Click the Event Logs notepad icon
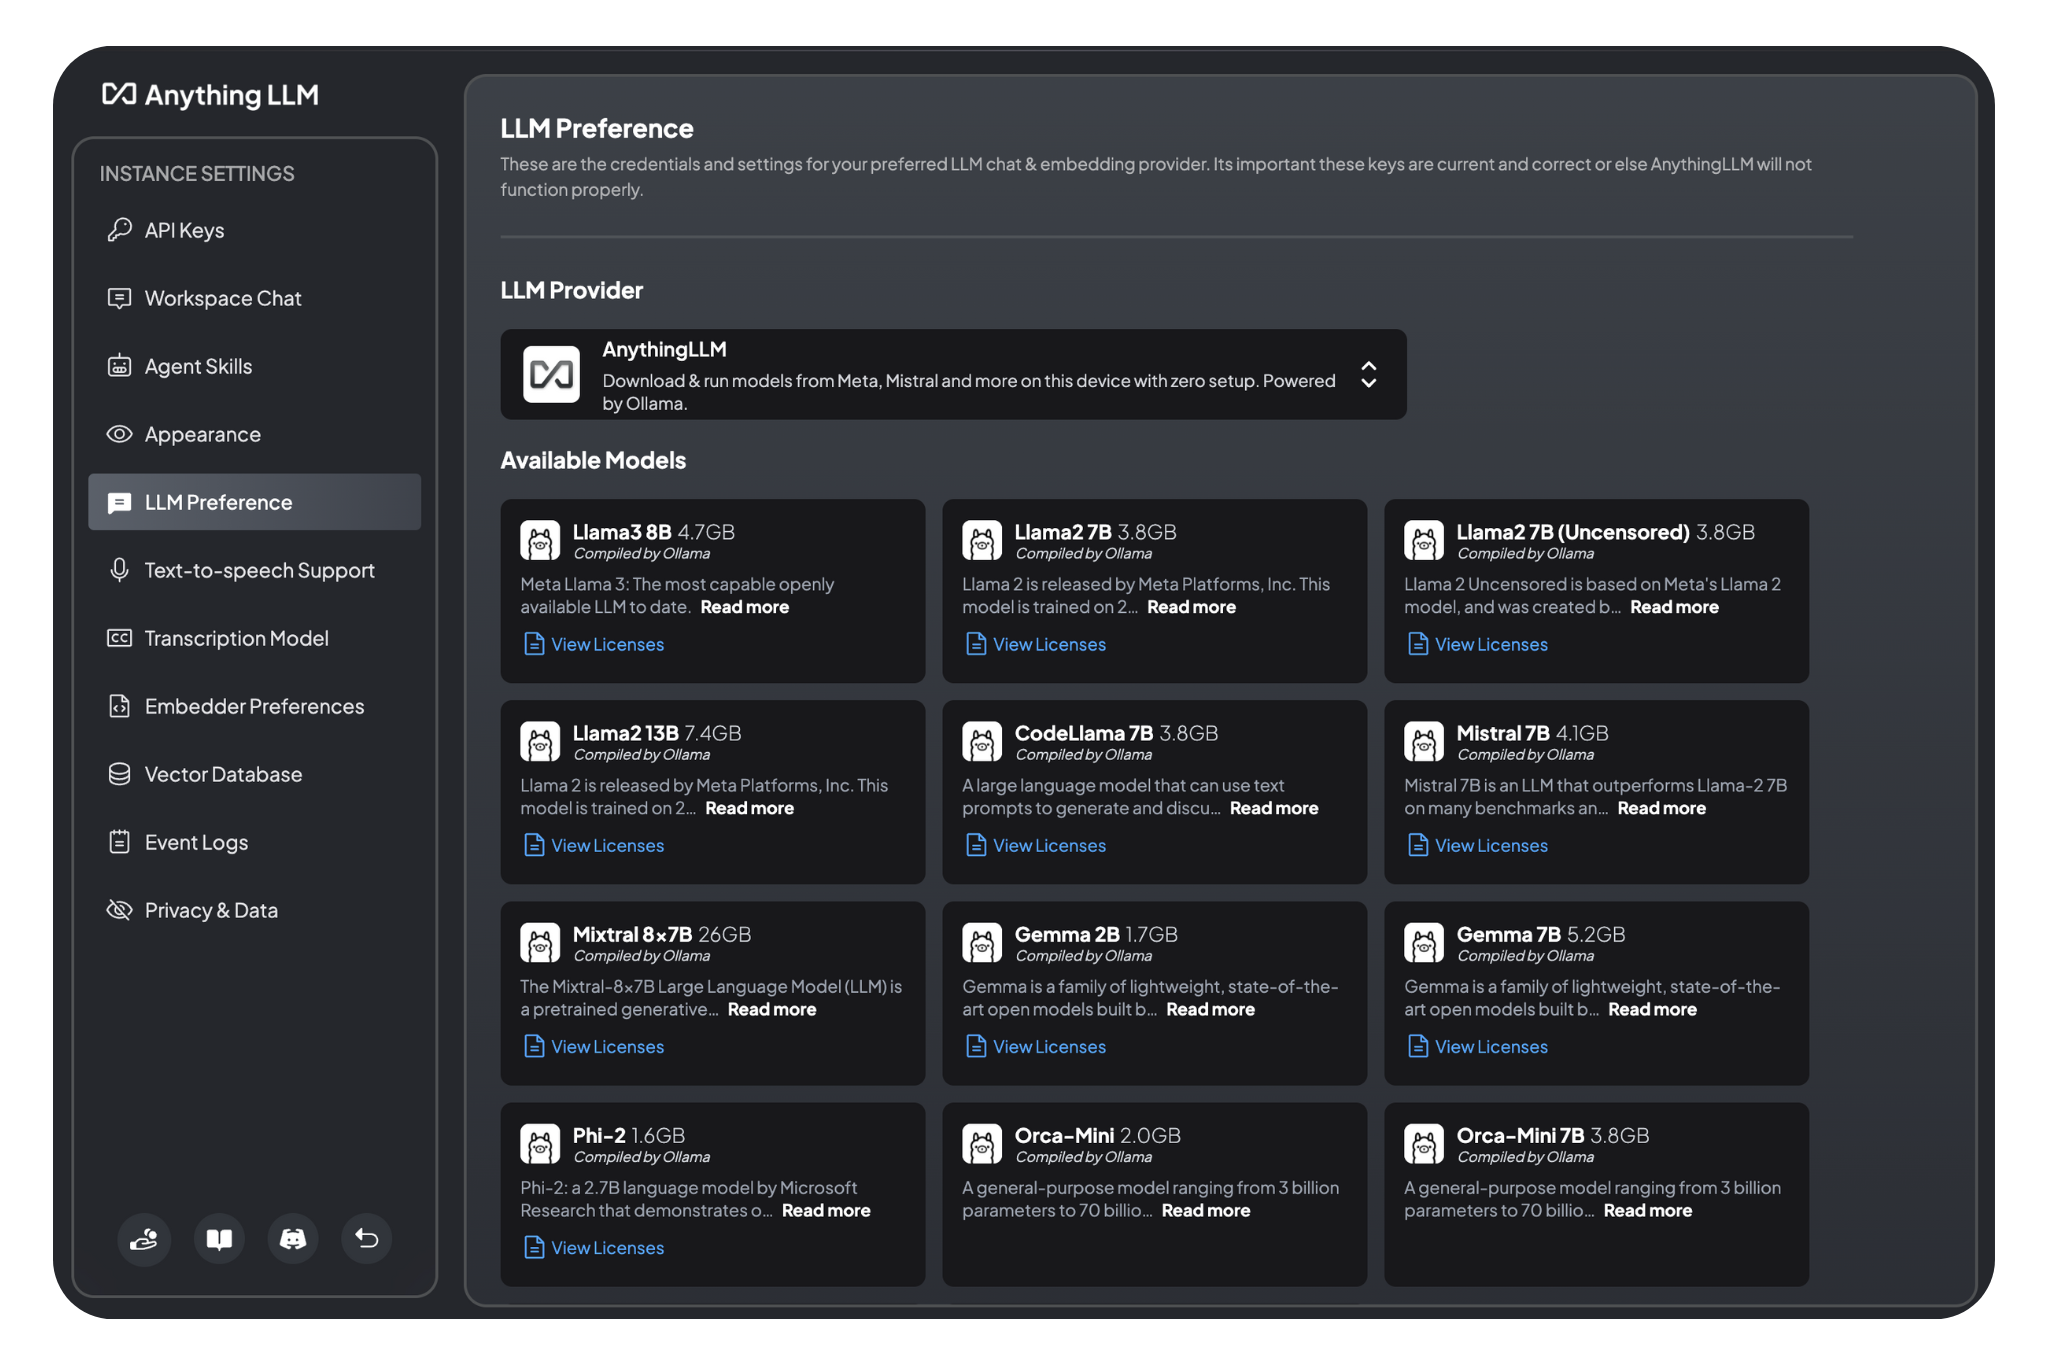The width and height of the screenshot is (2048, 1365). 120,842
